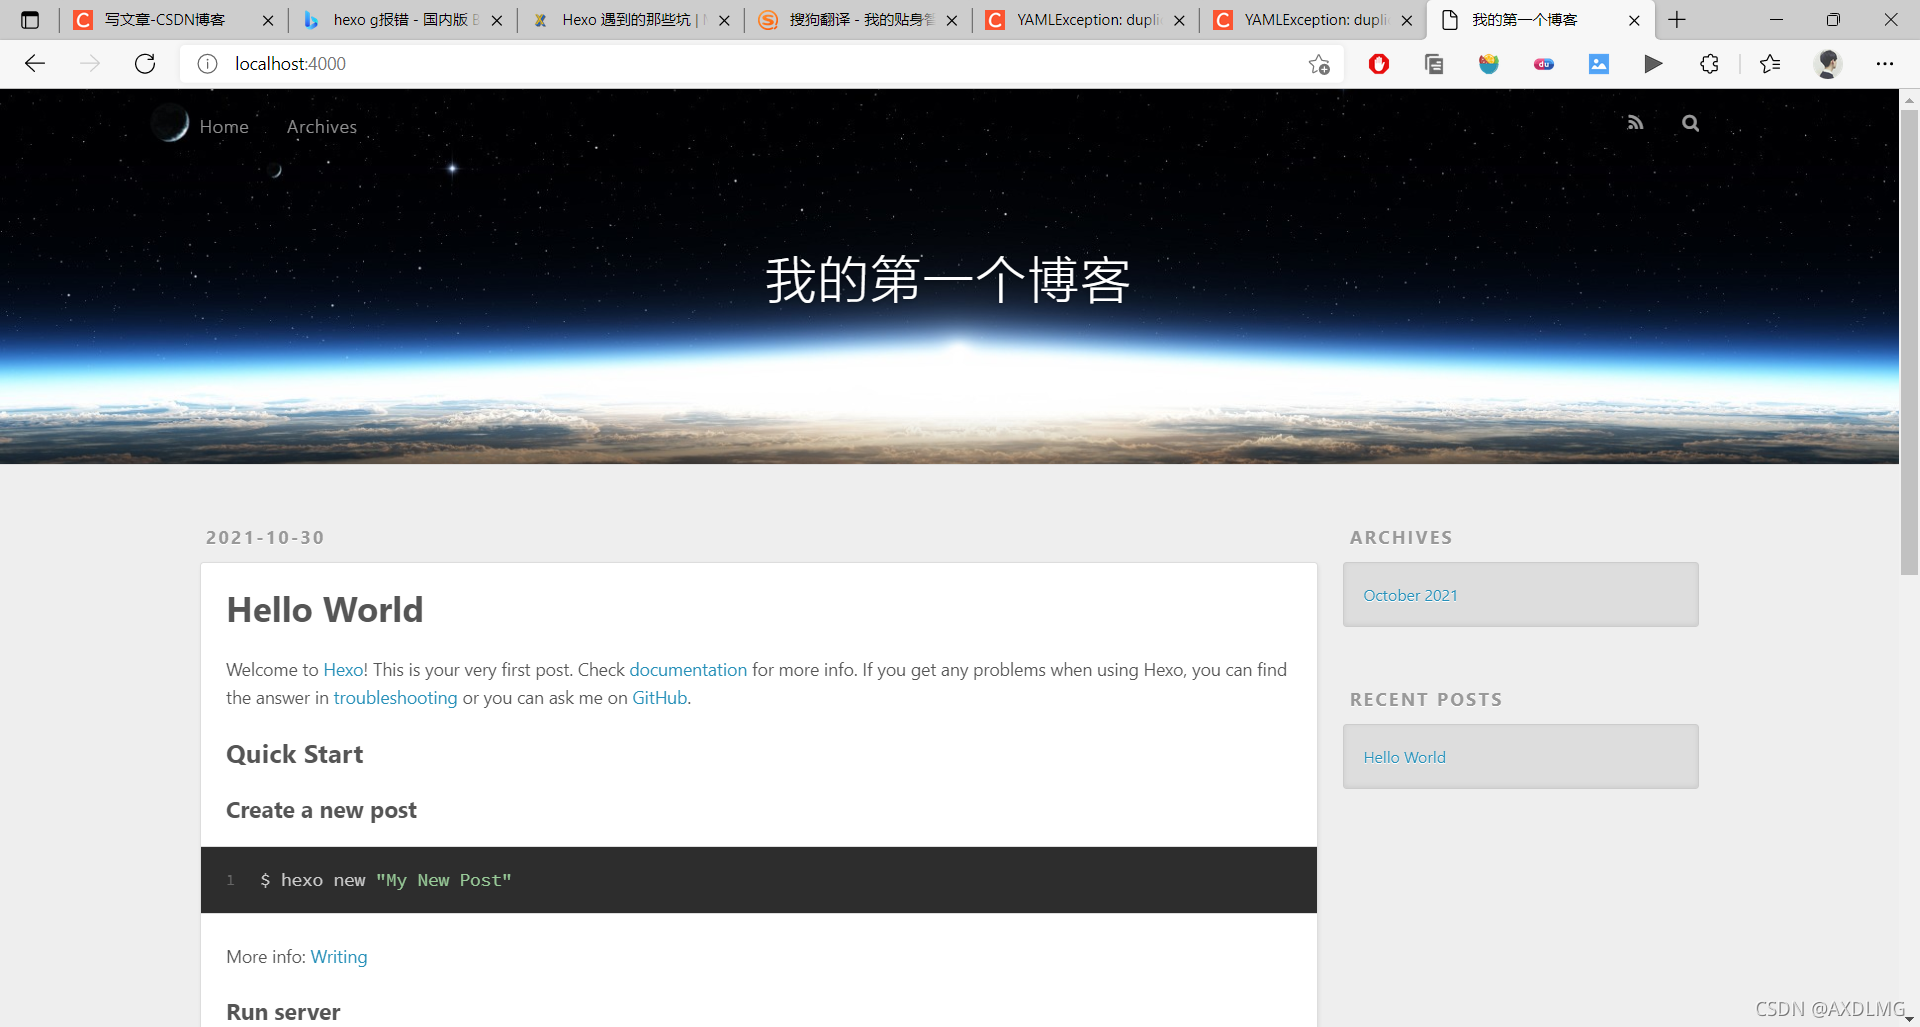
Task: Click the Baidu 'du' extension icon
Action: (1543, 63)
